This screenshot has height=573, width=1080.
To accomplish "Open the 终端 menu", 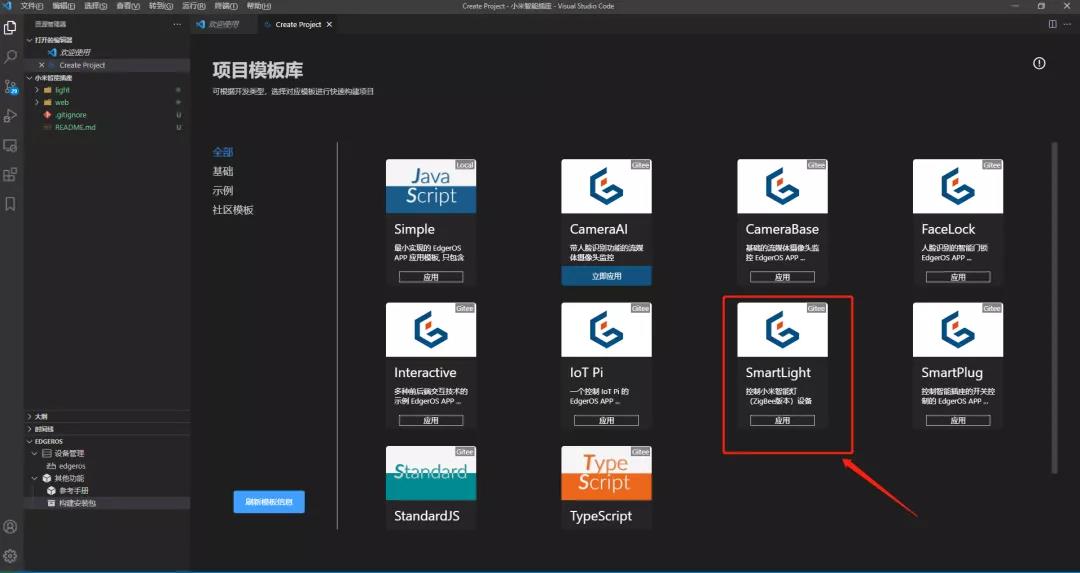I will [x=225, y=6].
